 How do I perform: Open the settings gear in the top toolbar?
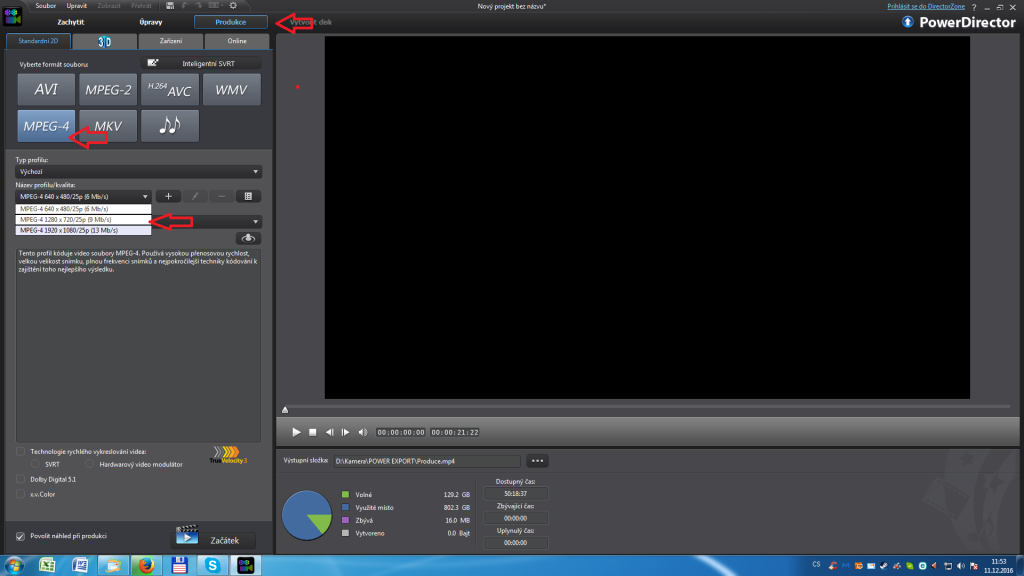tap(232, 6)
